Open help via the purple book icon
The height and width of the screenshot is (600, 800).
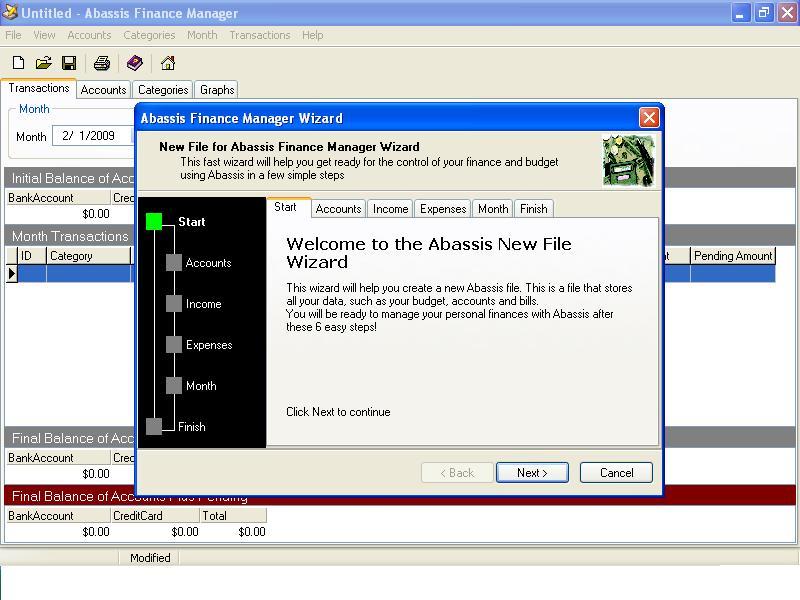coord(134,63)
